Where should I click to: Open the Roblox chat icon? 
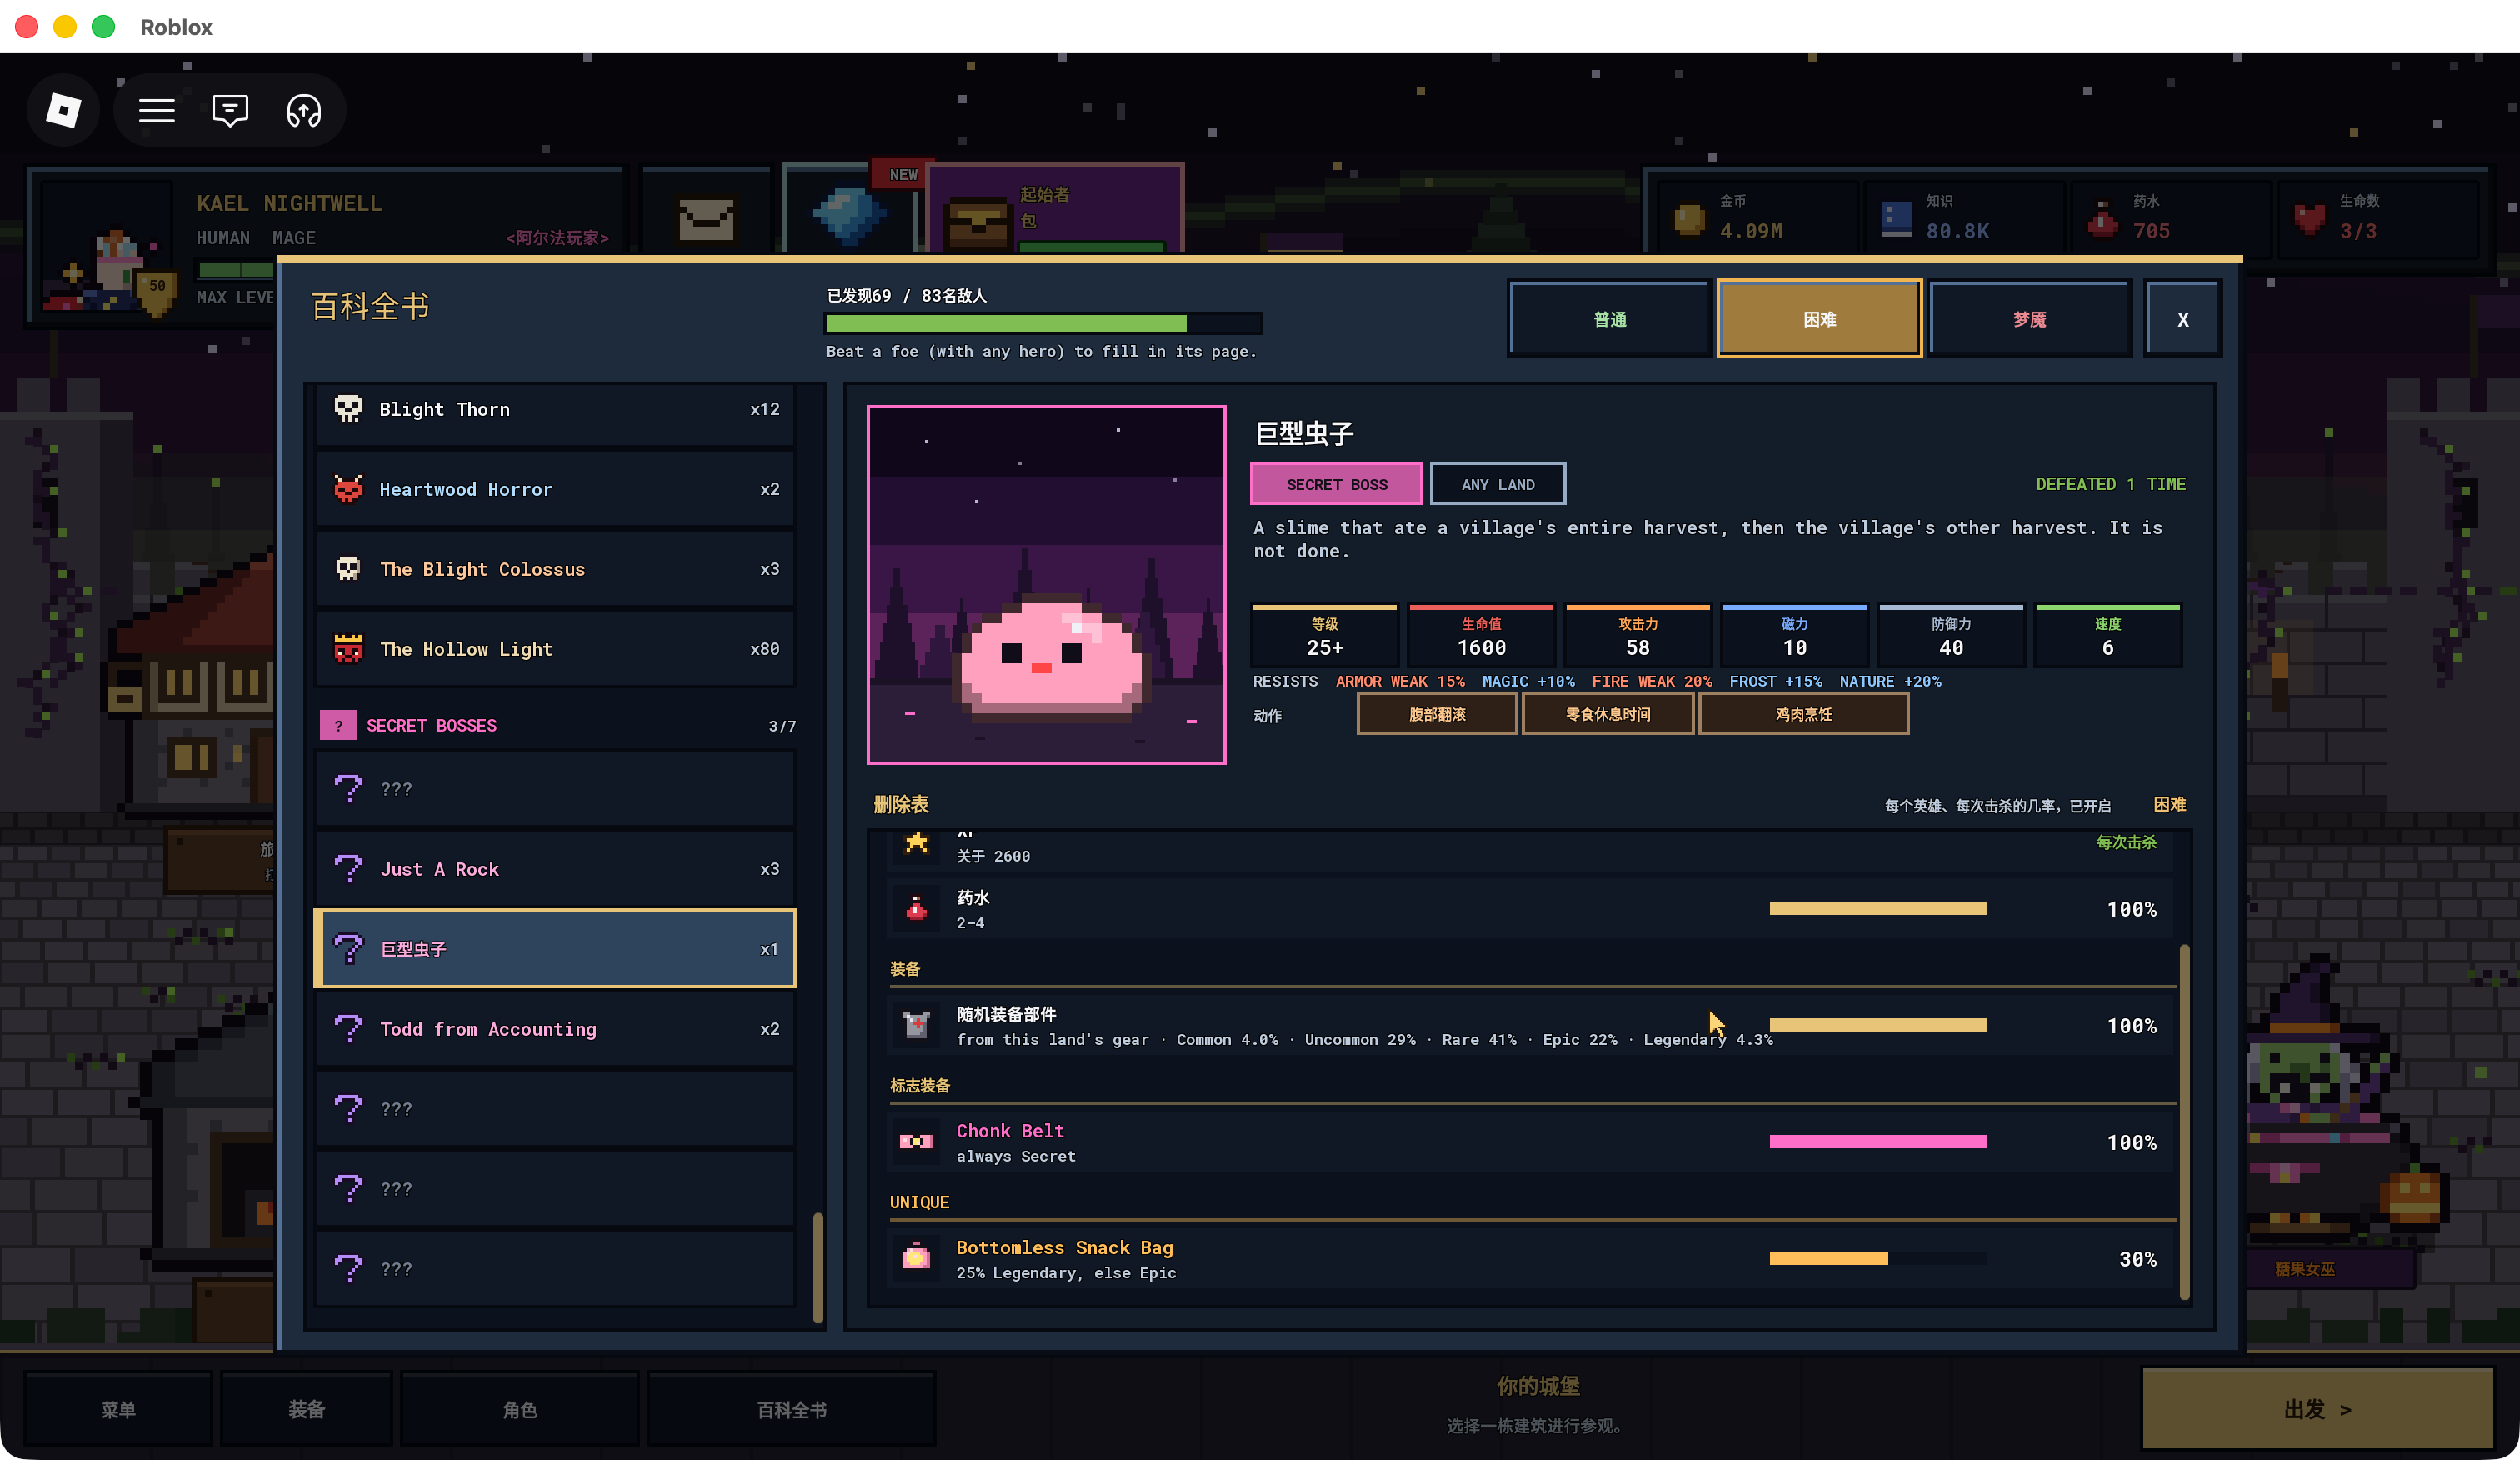230,110
